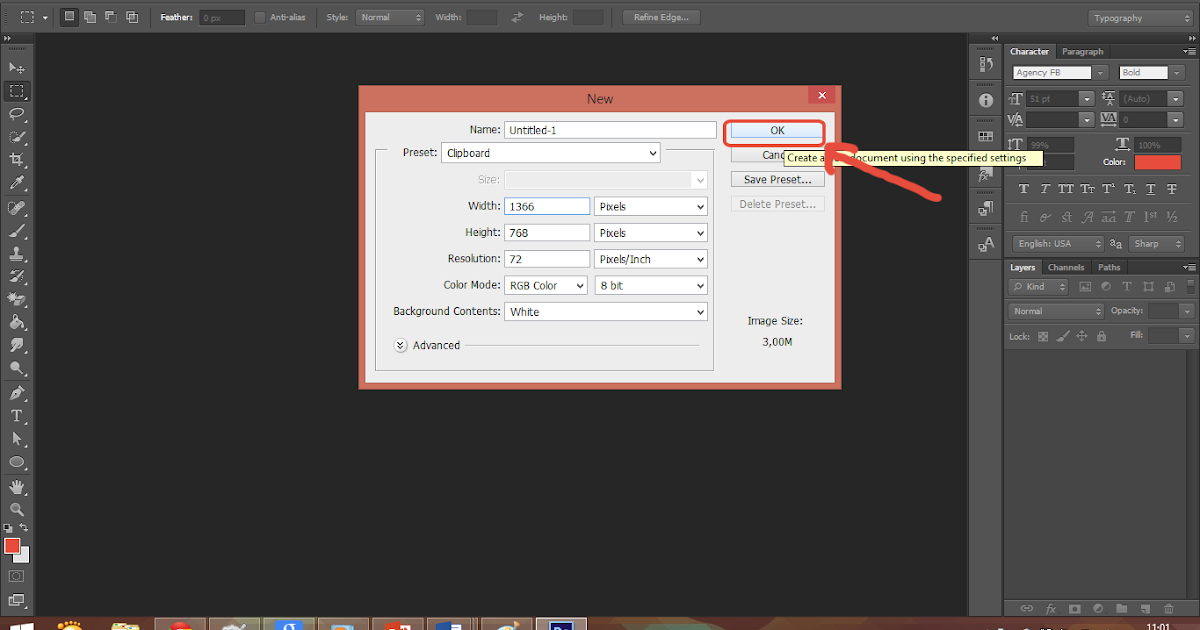Open the Character Styles panel icon

click(x=985, y=244)
